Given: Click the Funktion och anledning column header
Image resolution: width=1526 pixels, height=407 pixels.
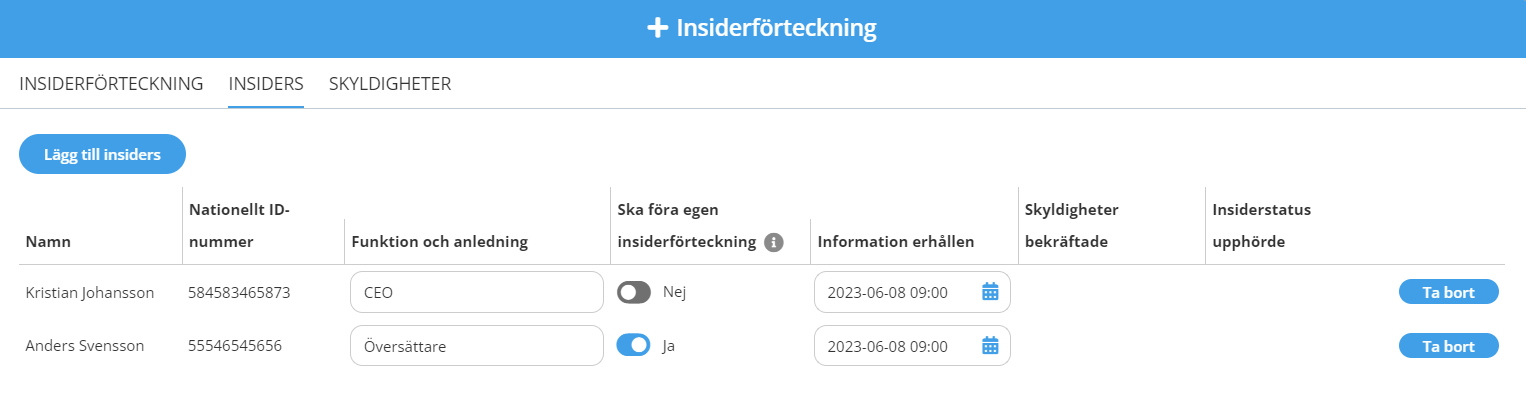Looking at the screenshot, I should [439, 242].
